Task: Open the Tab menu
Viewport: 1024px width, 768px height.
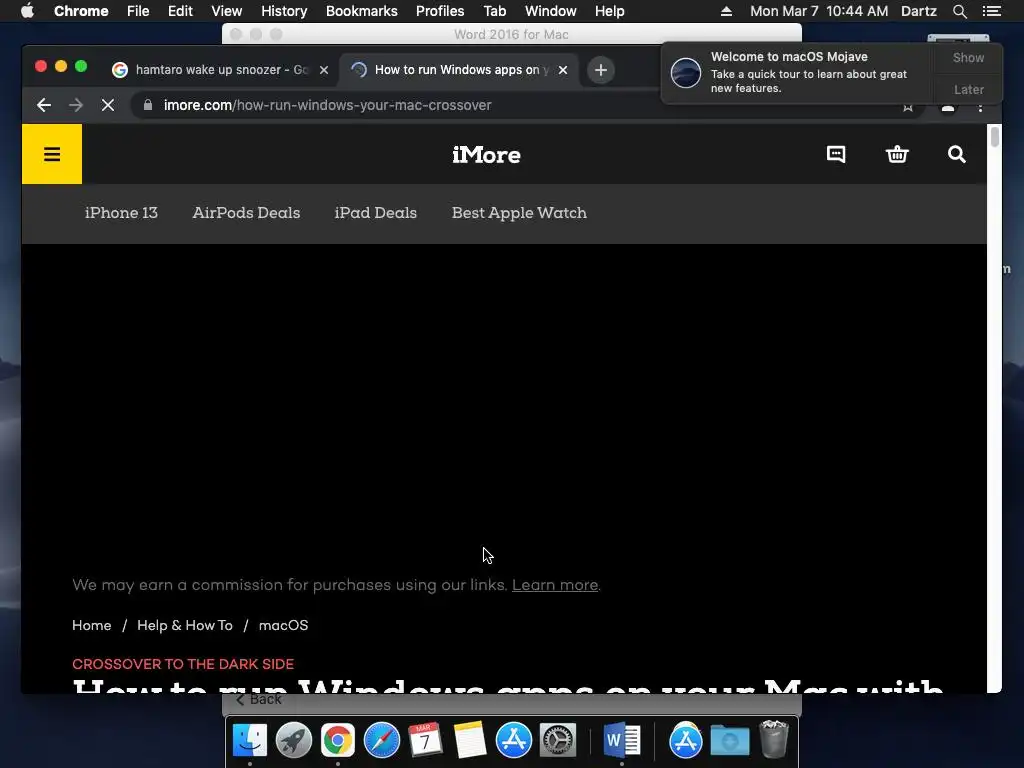Action: click(x=494, y=11)
